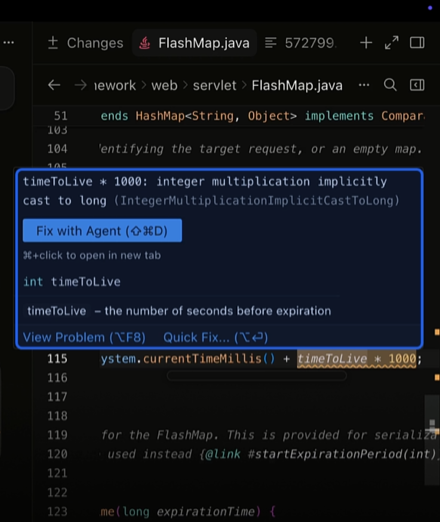Image resolution: width=443 pixels, height=522 pixels.
Task: Click 'currentTimeMillis()' on line 115
Action: tap(209, 359)
